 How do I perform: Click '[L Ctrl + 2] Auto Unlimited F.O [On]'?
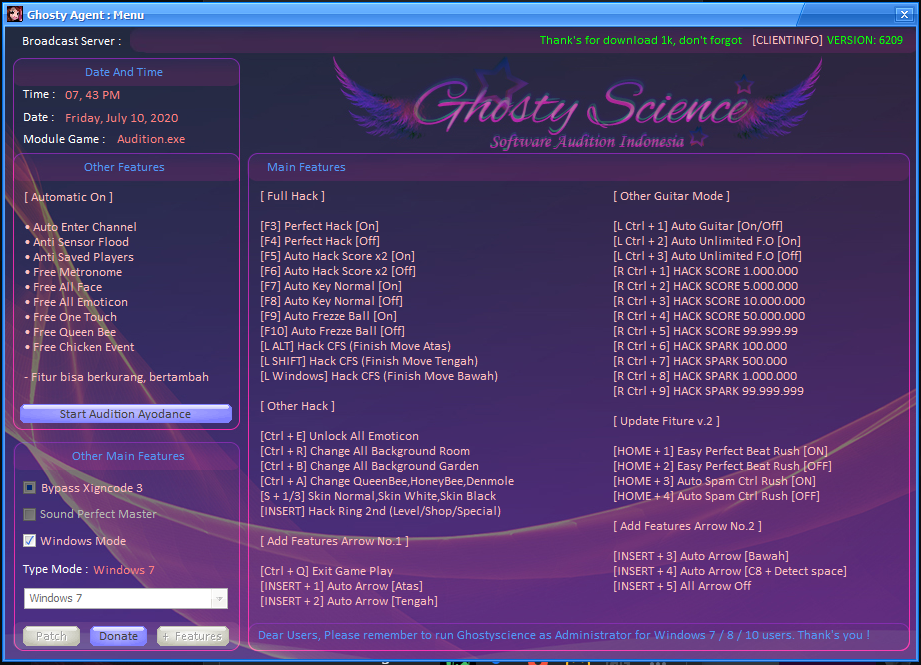click(x=707, y=241)
